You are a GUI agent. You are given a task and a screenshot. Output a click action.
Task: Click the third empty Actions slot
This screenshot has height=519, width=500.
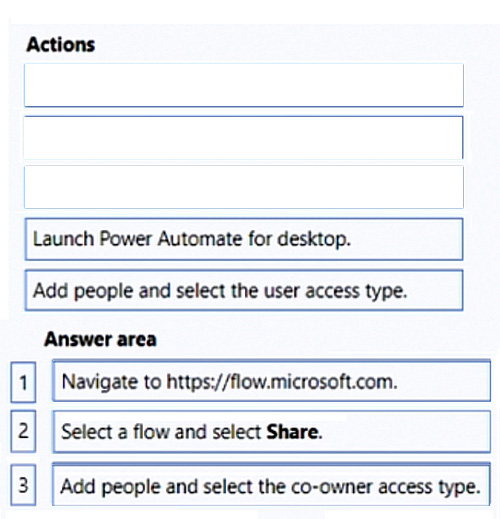pos(244,187)
